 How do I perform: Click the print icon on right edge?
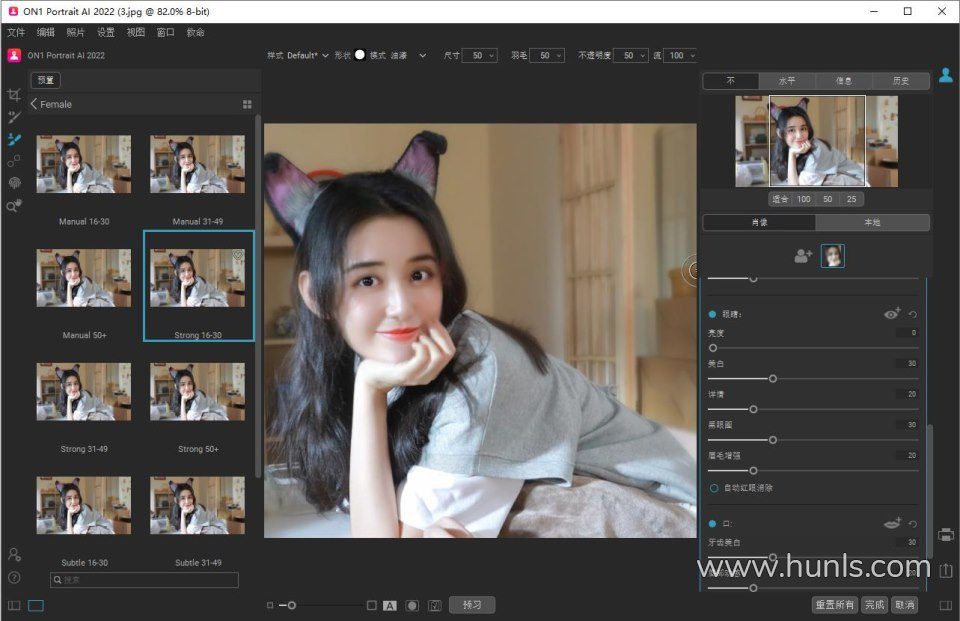[x=946, y=534]
